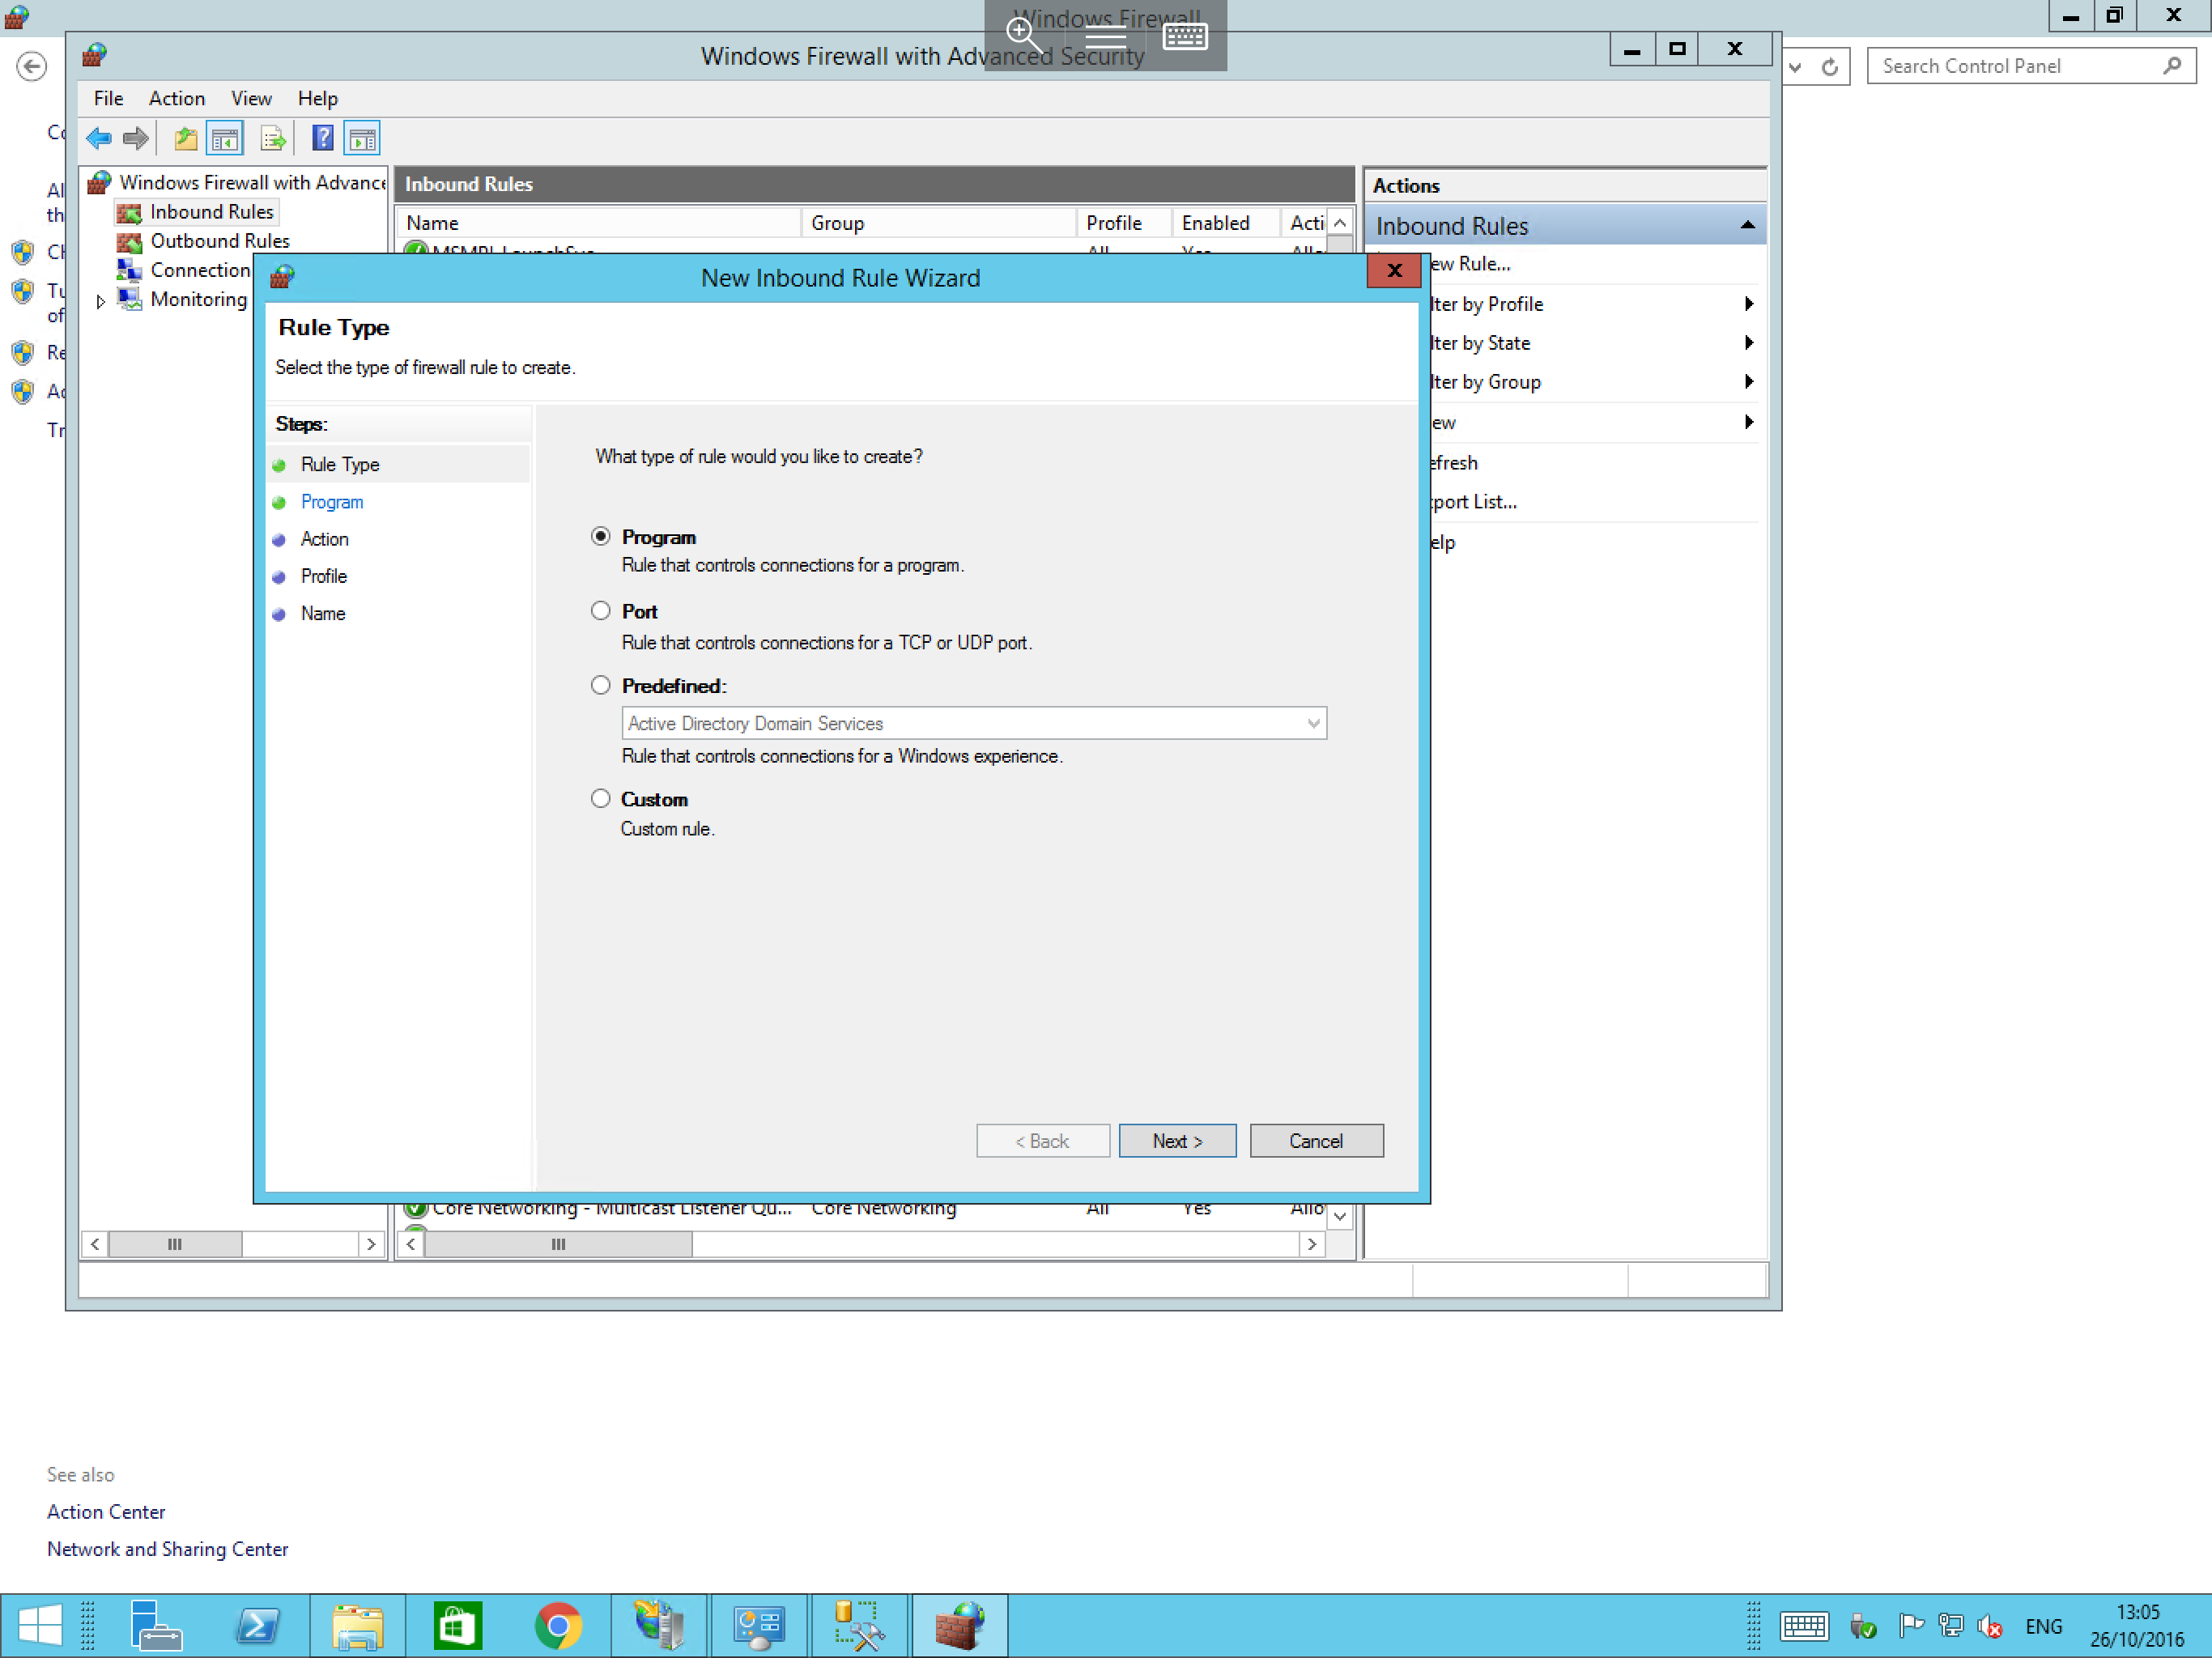Click the Help question mark toolbar icon
The image size is (2212, 1658).
tap(322, 138)
